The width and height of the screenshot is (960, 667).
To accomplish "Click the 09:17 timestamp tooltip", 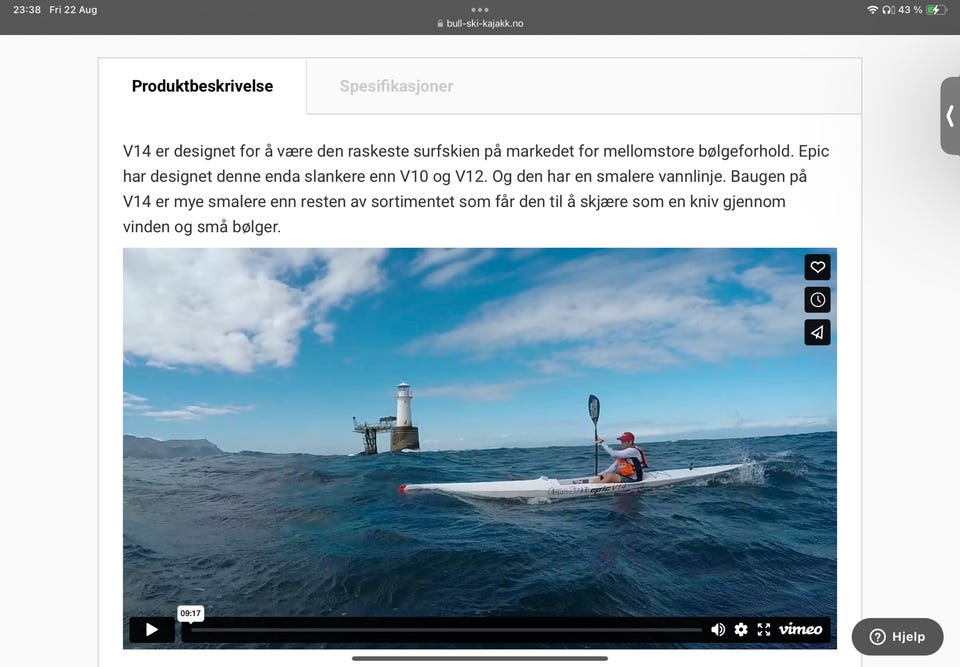I will [x=190, y=613].
